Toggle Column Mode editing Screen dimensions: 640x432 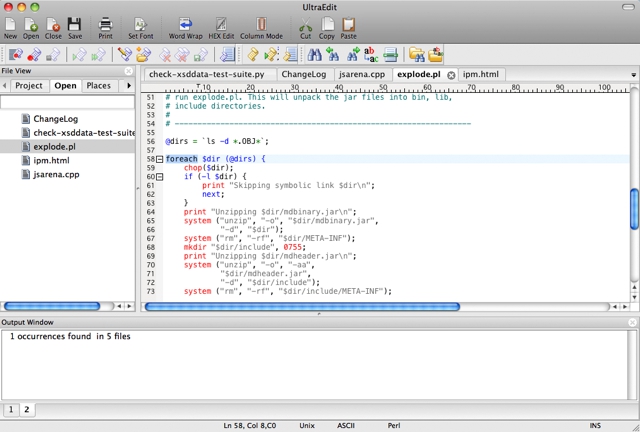pyautogui.click(x=260, y=24)
